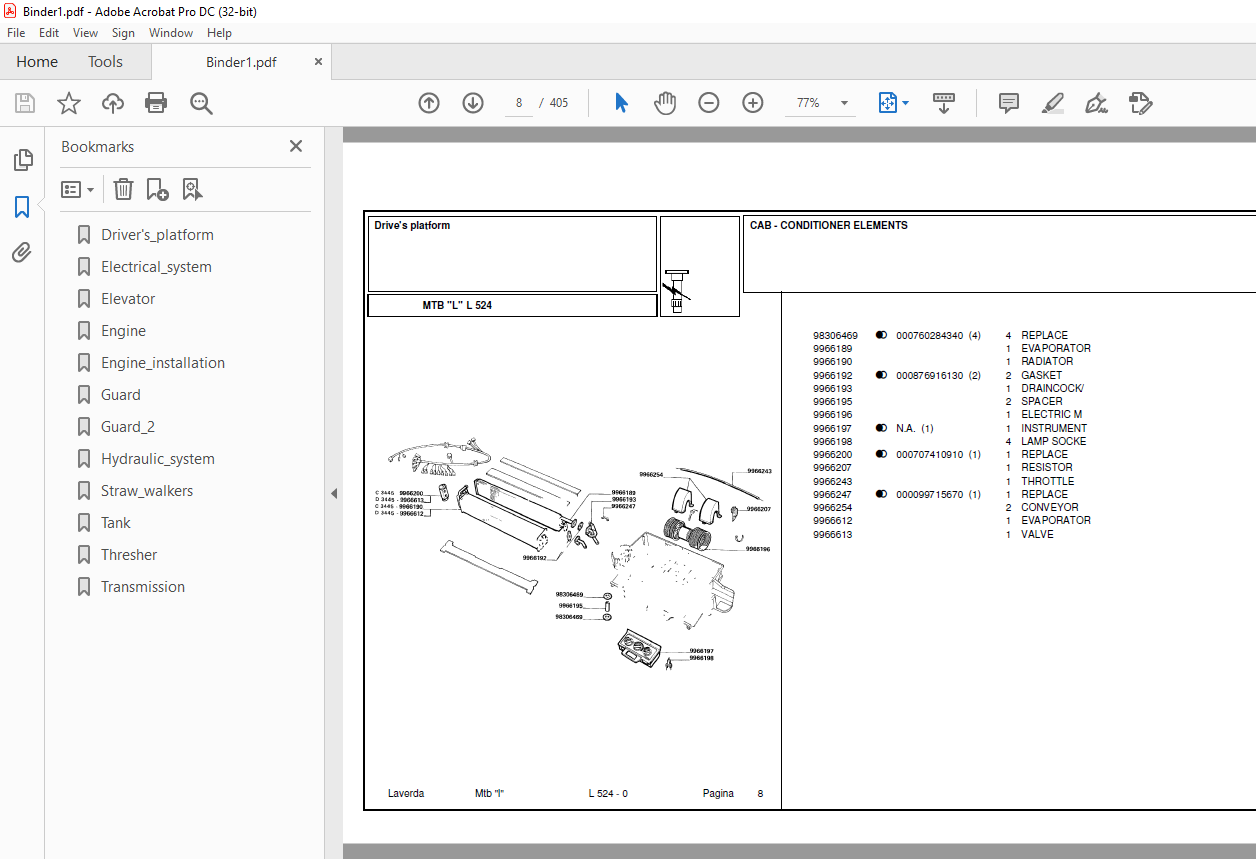Viewport: 1256px width, 859px height.
Task: Click the VALVE part description
Action: coord(1038,535)
